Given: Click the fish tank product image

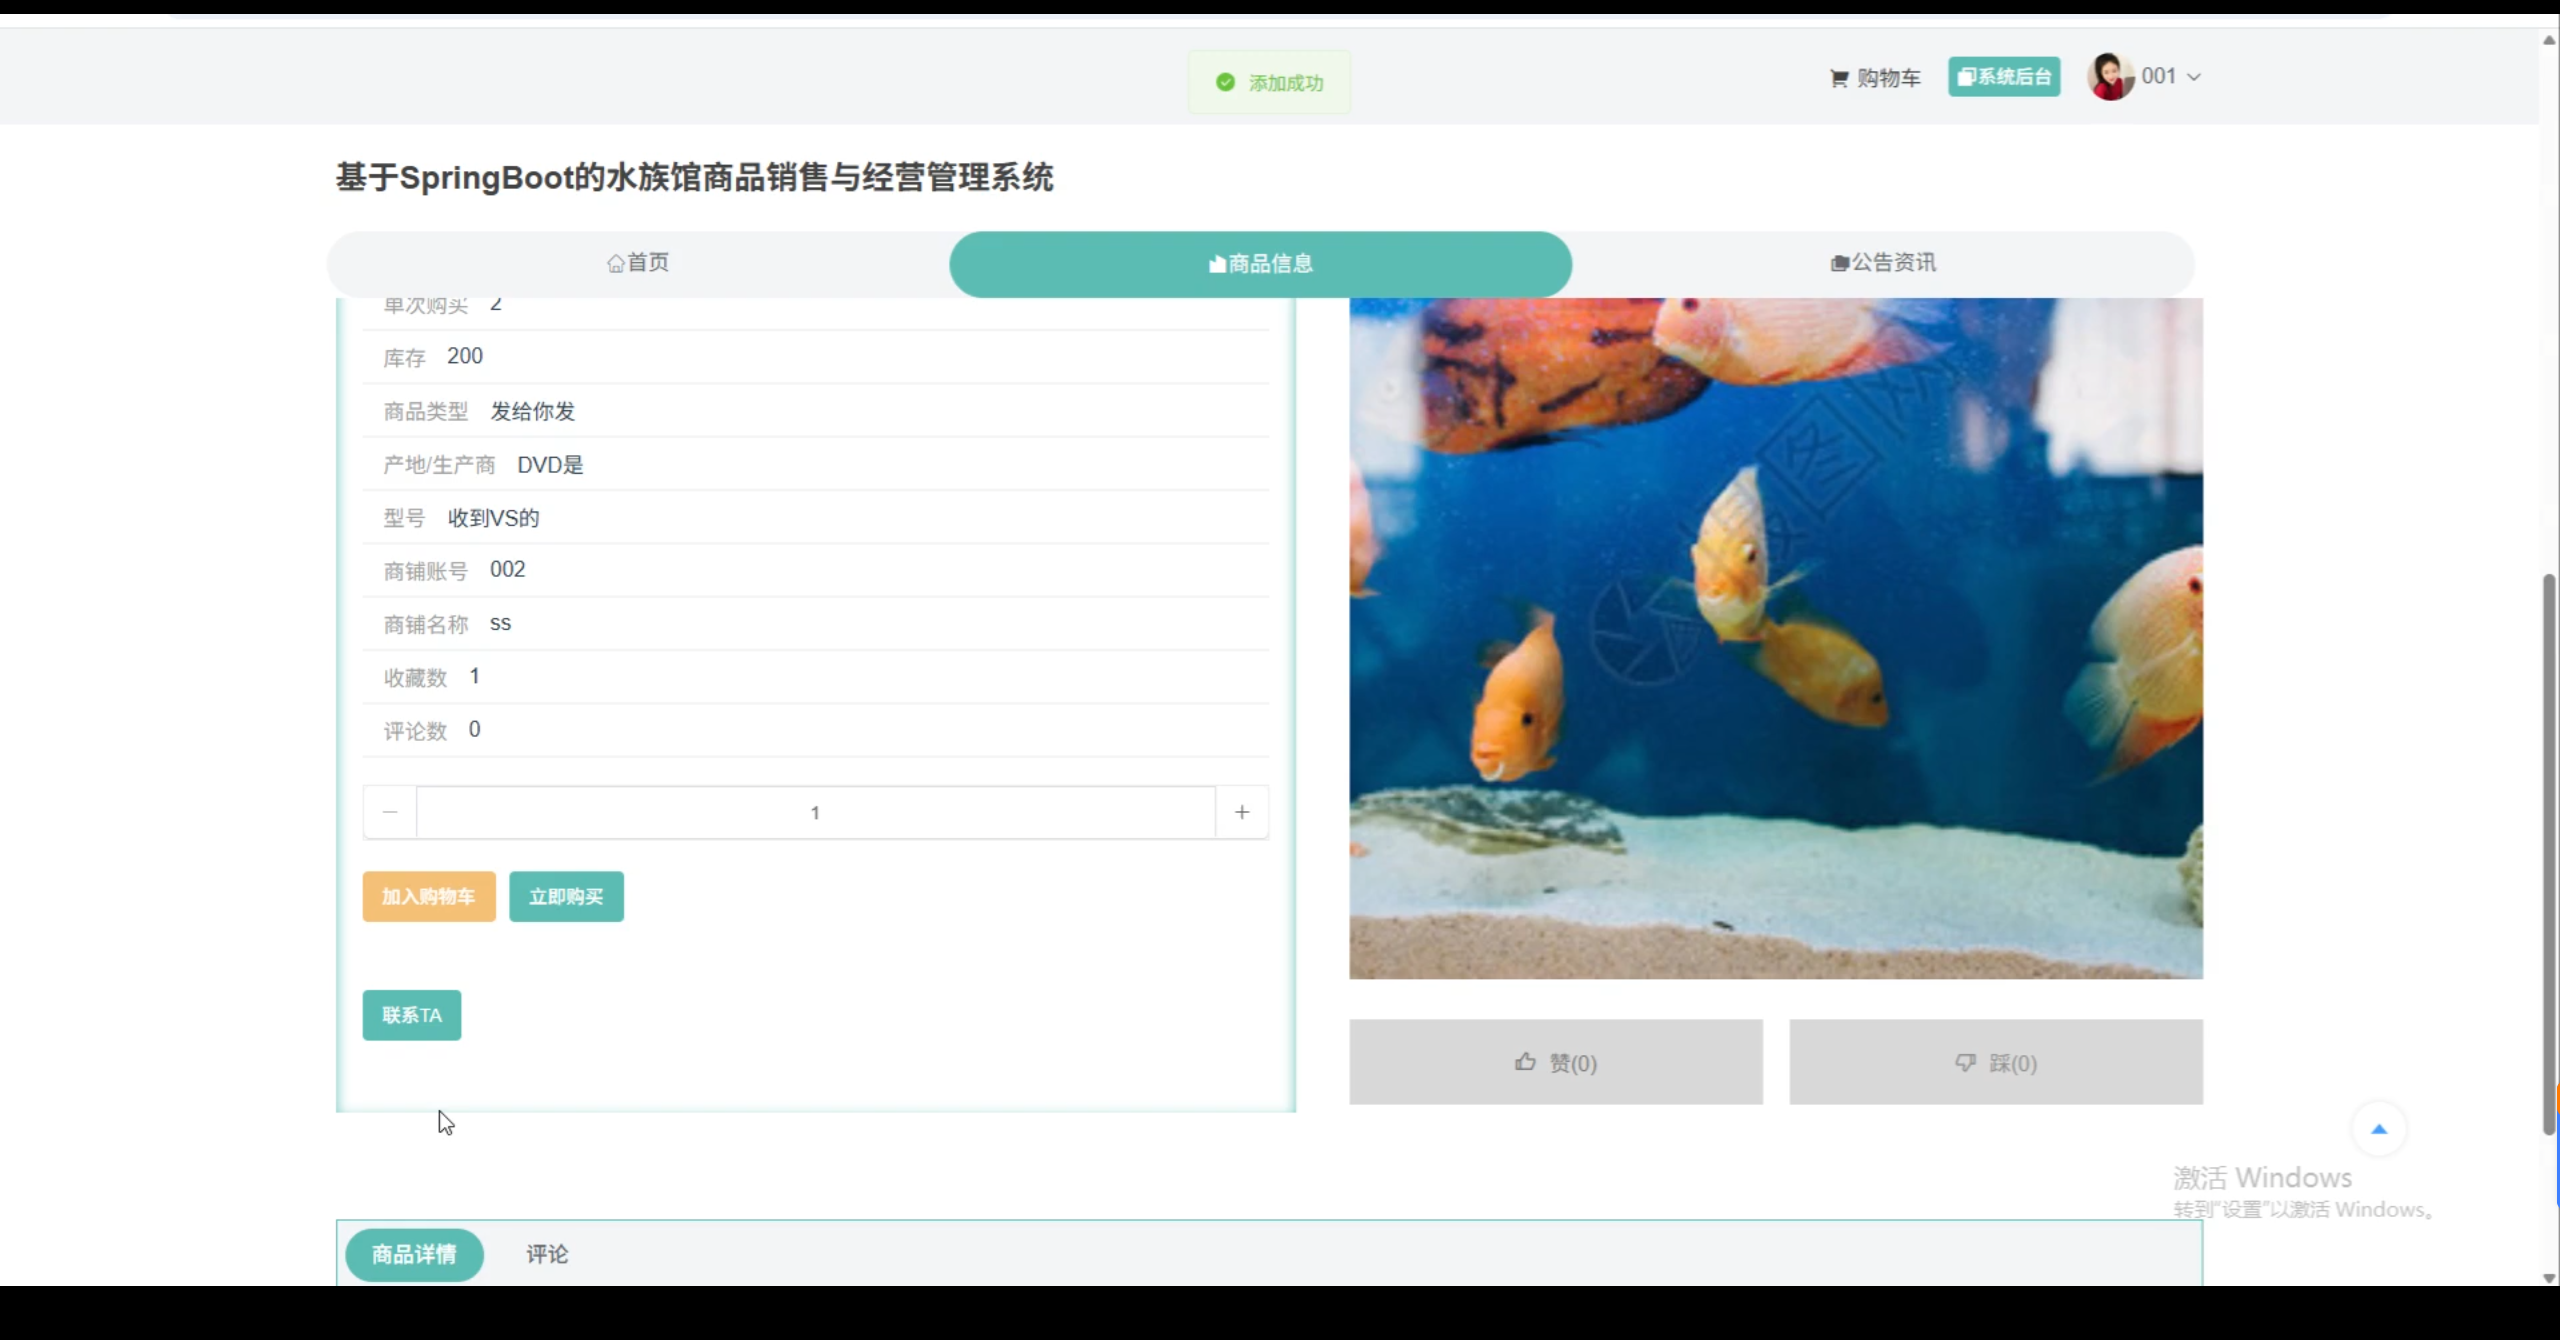Looking at the screenshot, I should pyautogui.click(x=1775, y=638).
